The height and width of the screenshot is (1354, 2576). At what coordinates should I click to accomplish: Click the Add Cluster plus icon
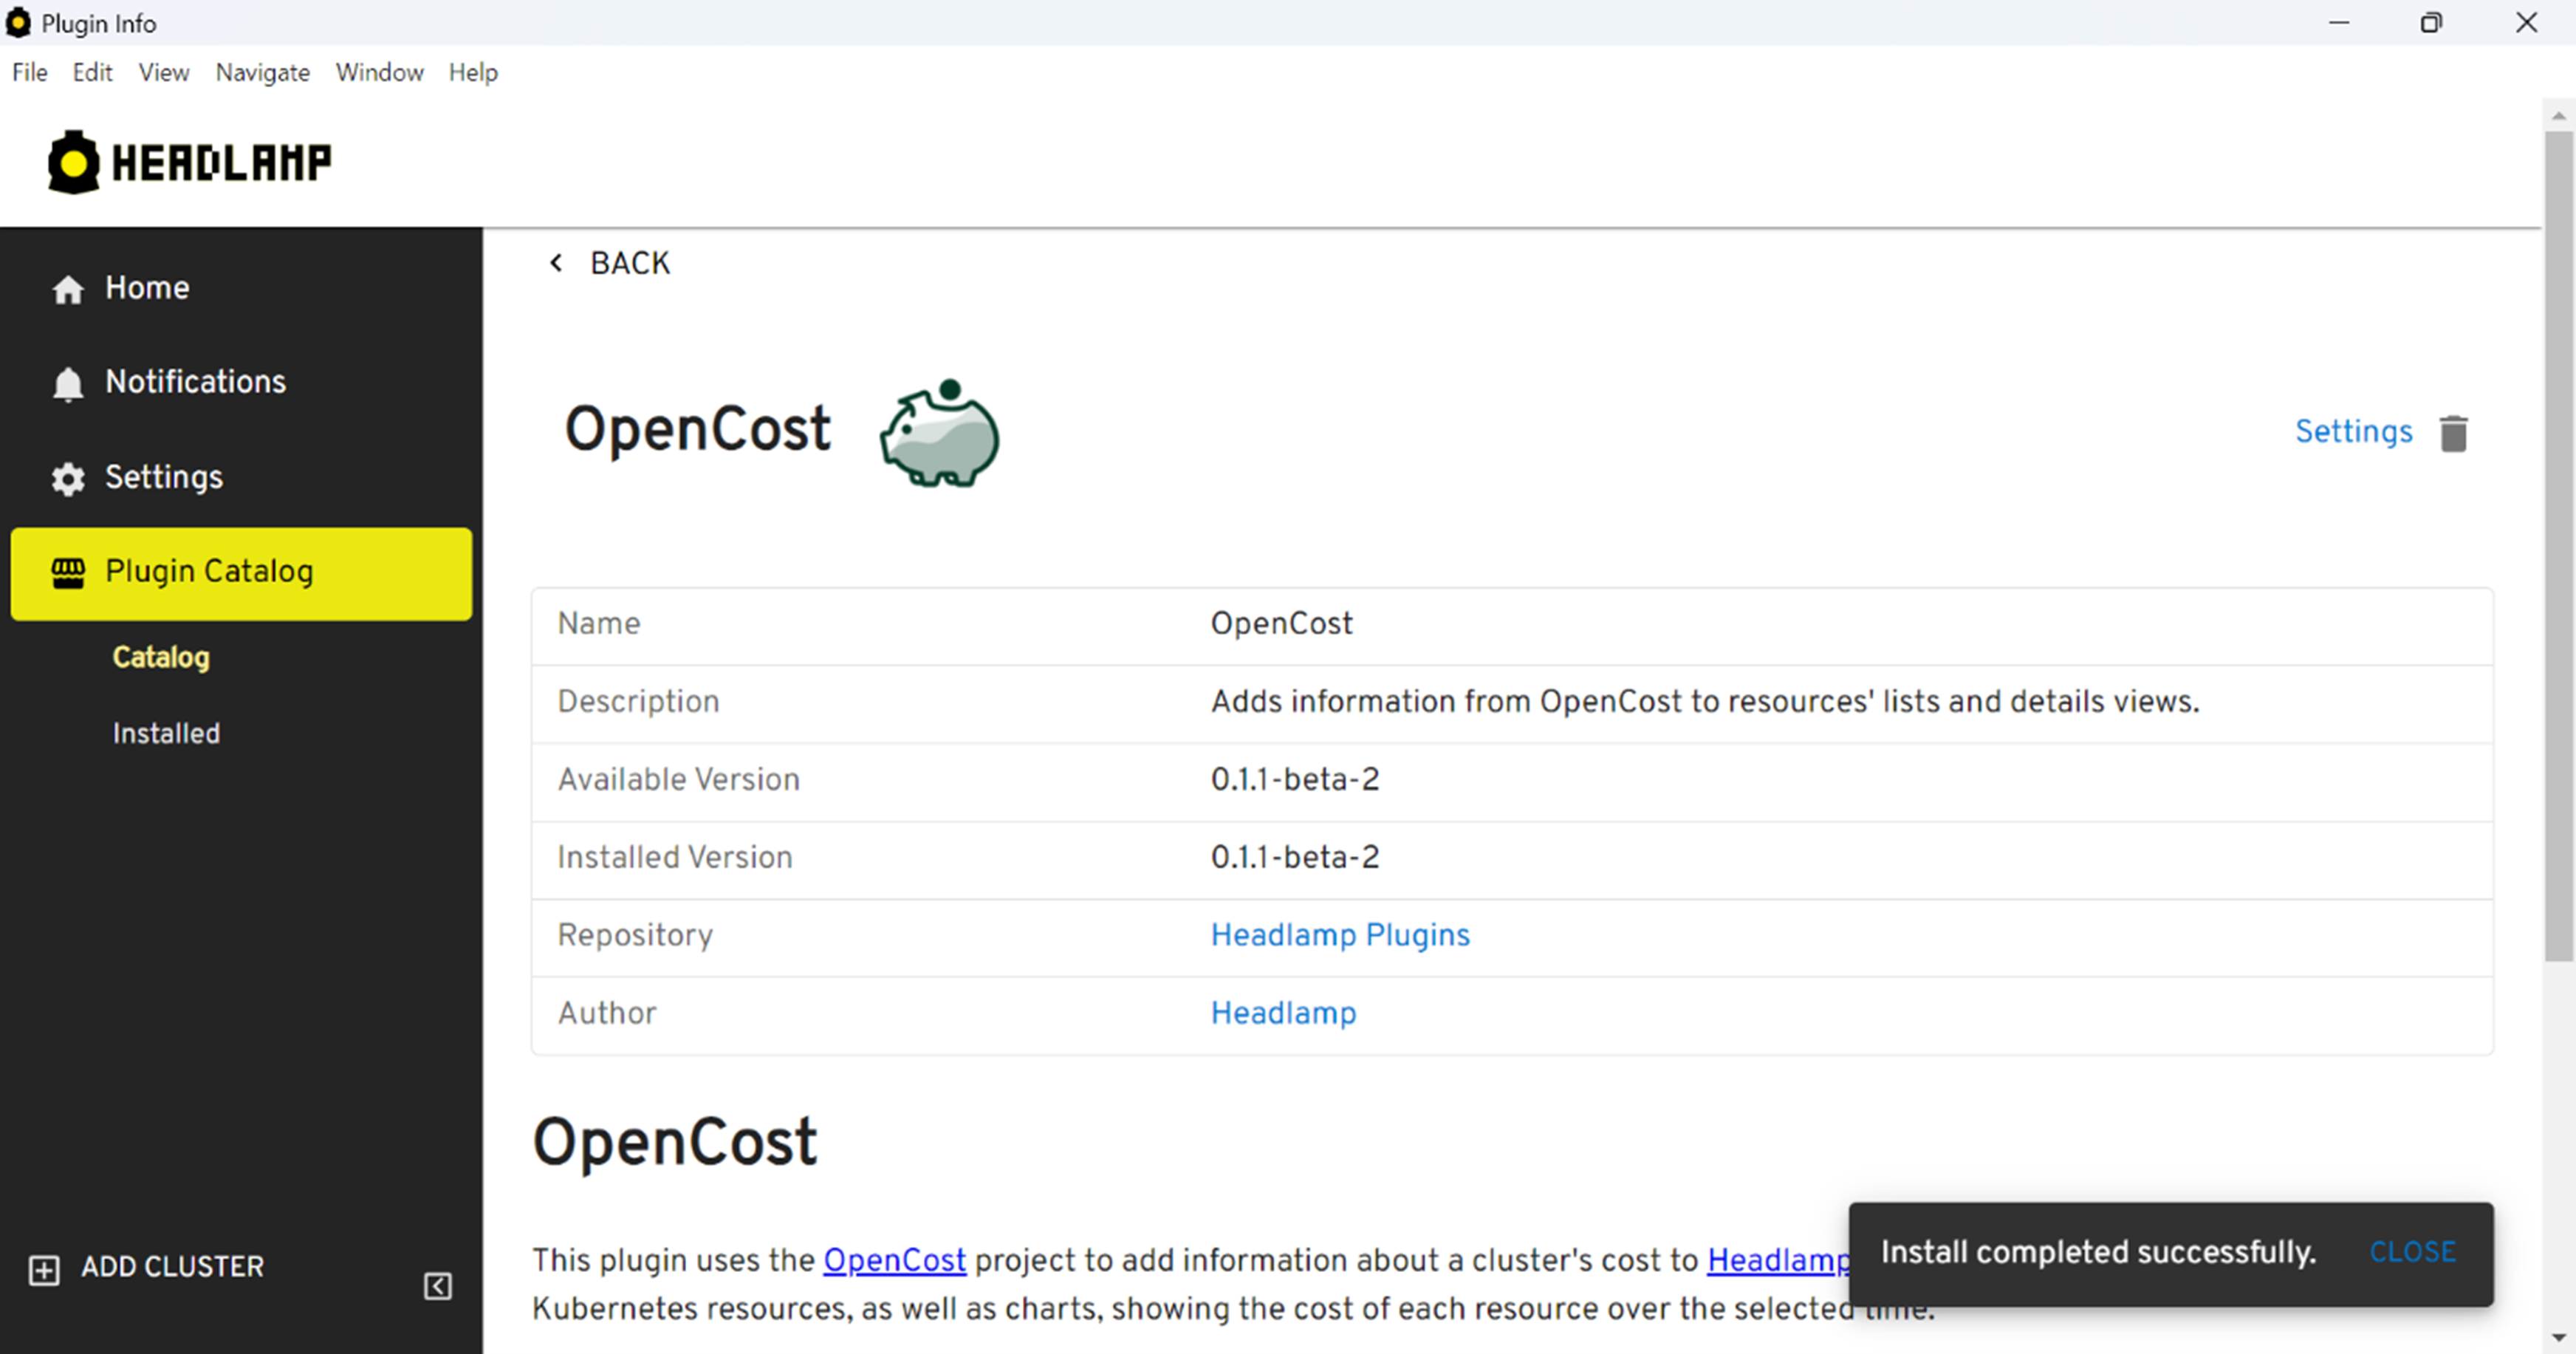click(x=43, y=1270)
